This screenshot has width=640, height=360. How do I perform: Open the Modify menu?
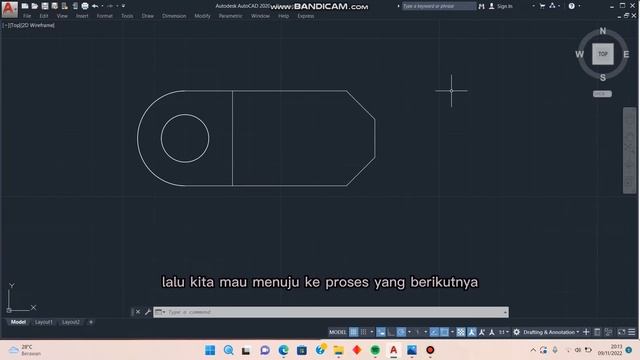202,16
